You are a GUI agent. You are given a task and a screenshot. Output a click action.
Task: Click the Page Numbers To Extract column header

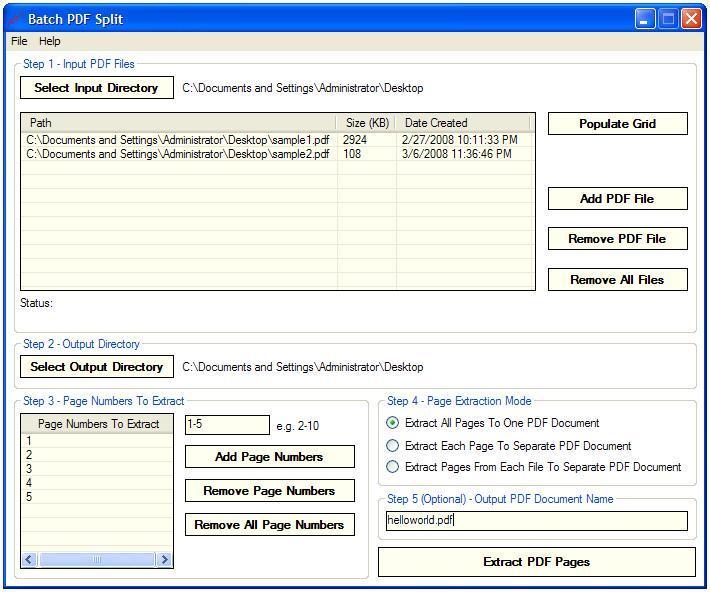(97, 424)
